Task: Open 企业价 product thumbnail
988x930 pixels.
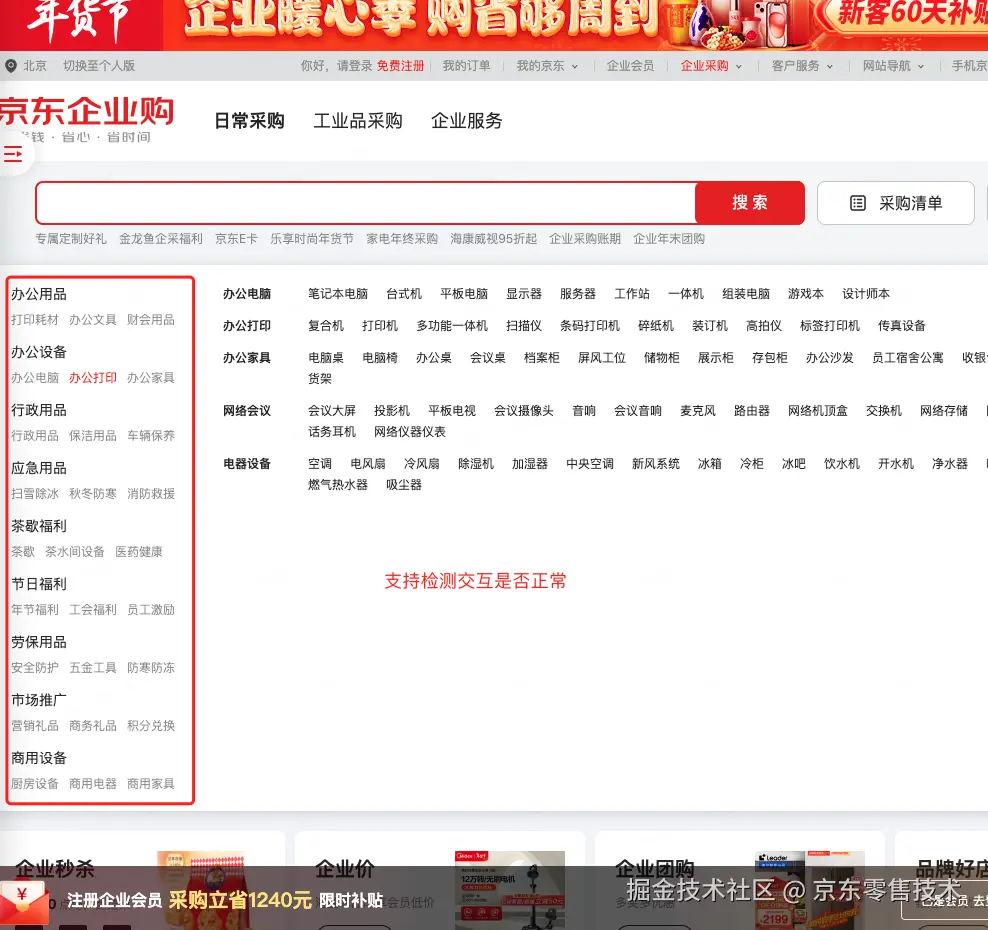Action: coord(510,890)
